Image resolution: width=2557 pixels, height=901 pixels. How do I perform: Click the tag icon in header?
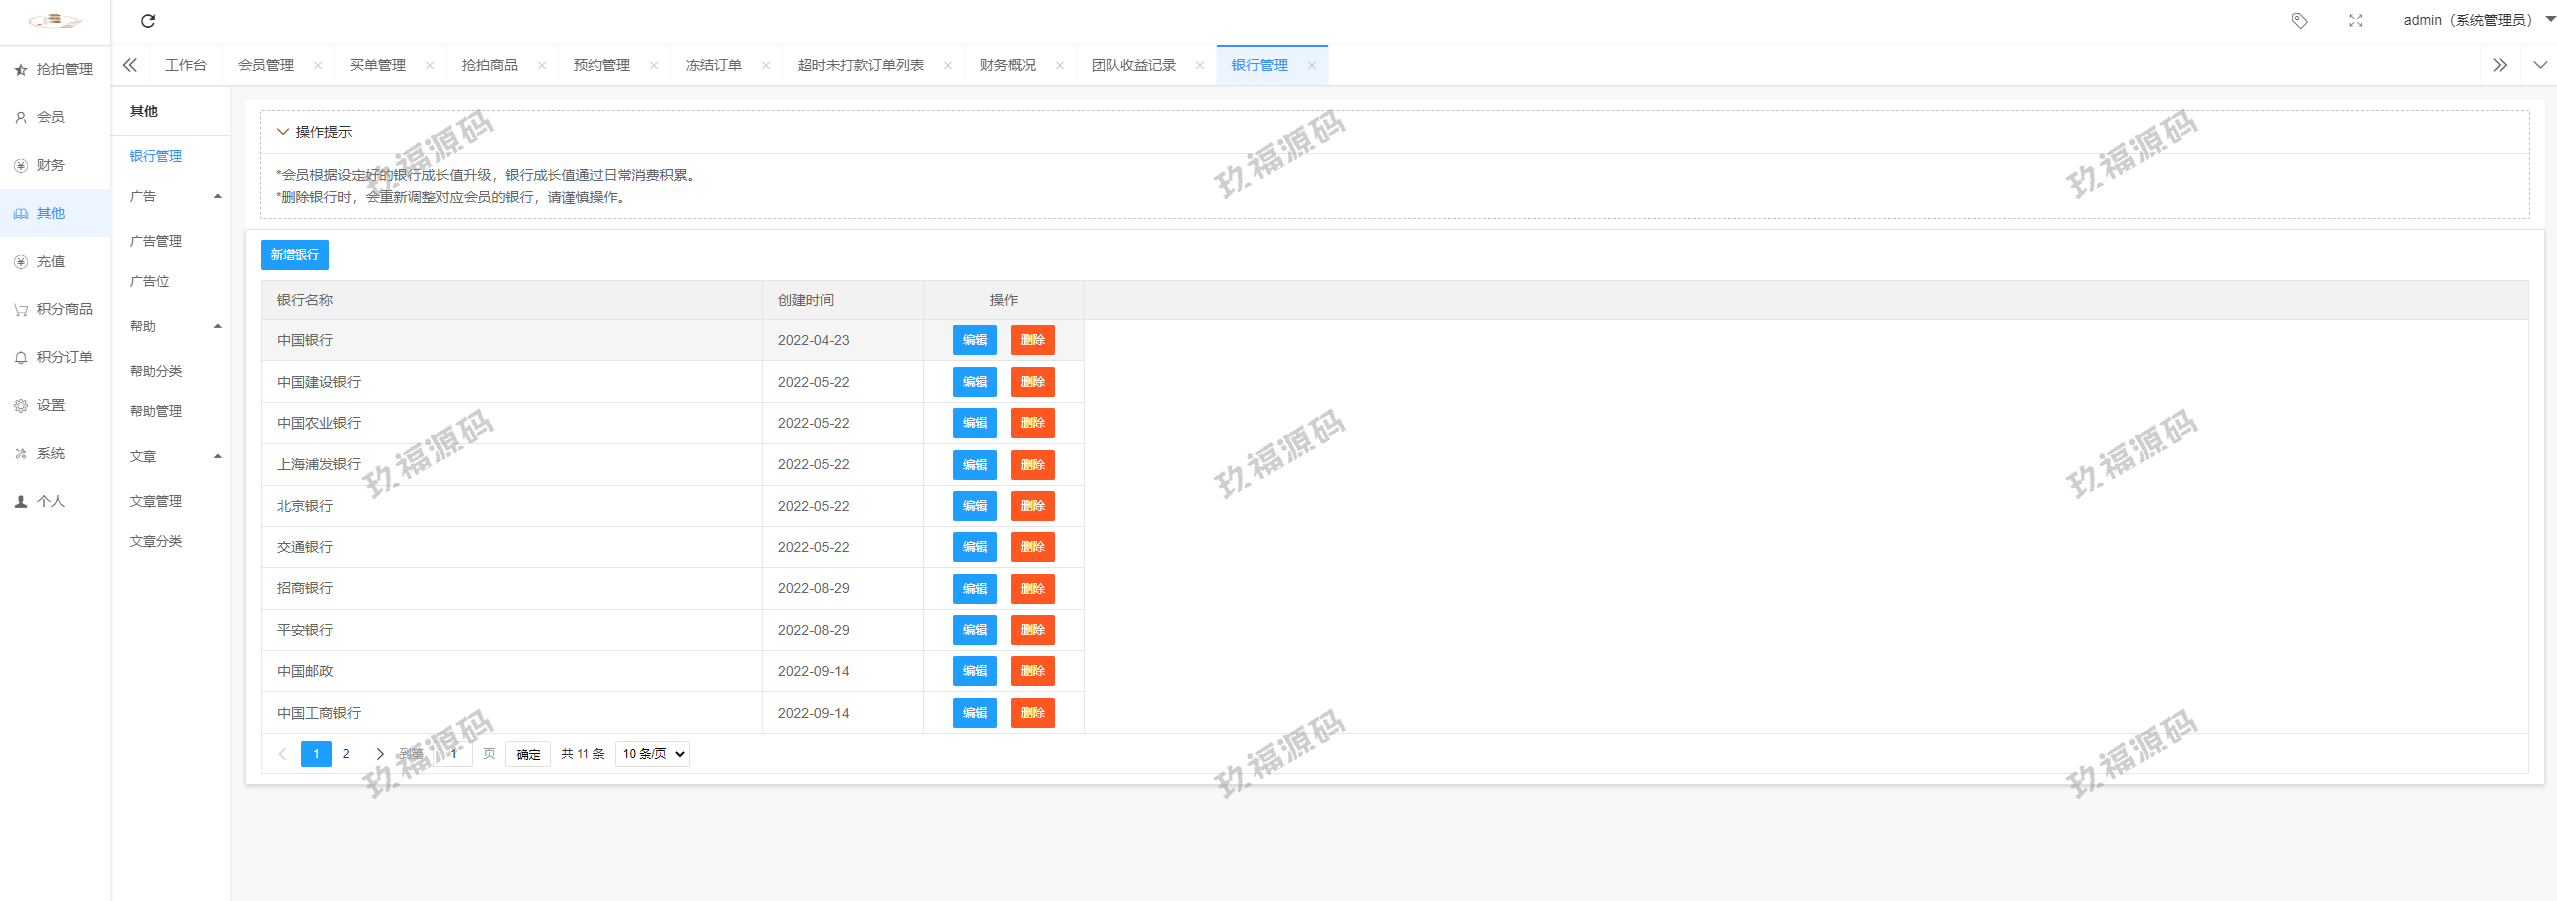[2299, 21]
